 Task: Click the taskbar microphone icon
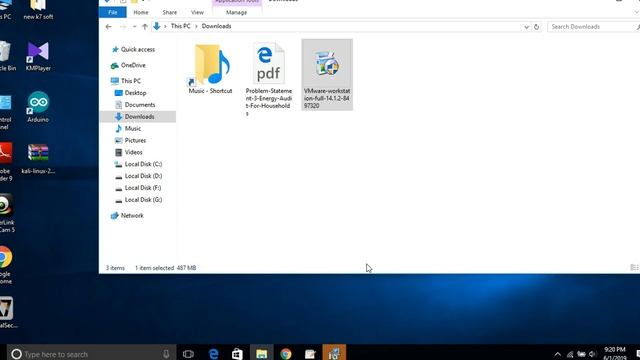(x=166, y=354)
